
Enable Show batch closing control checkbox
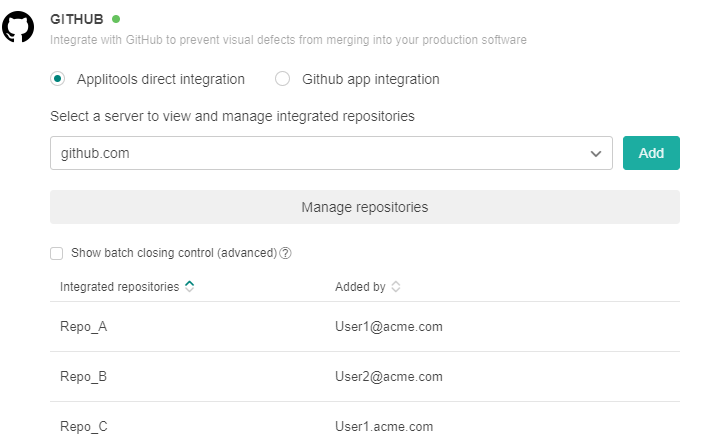point(57,253)
